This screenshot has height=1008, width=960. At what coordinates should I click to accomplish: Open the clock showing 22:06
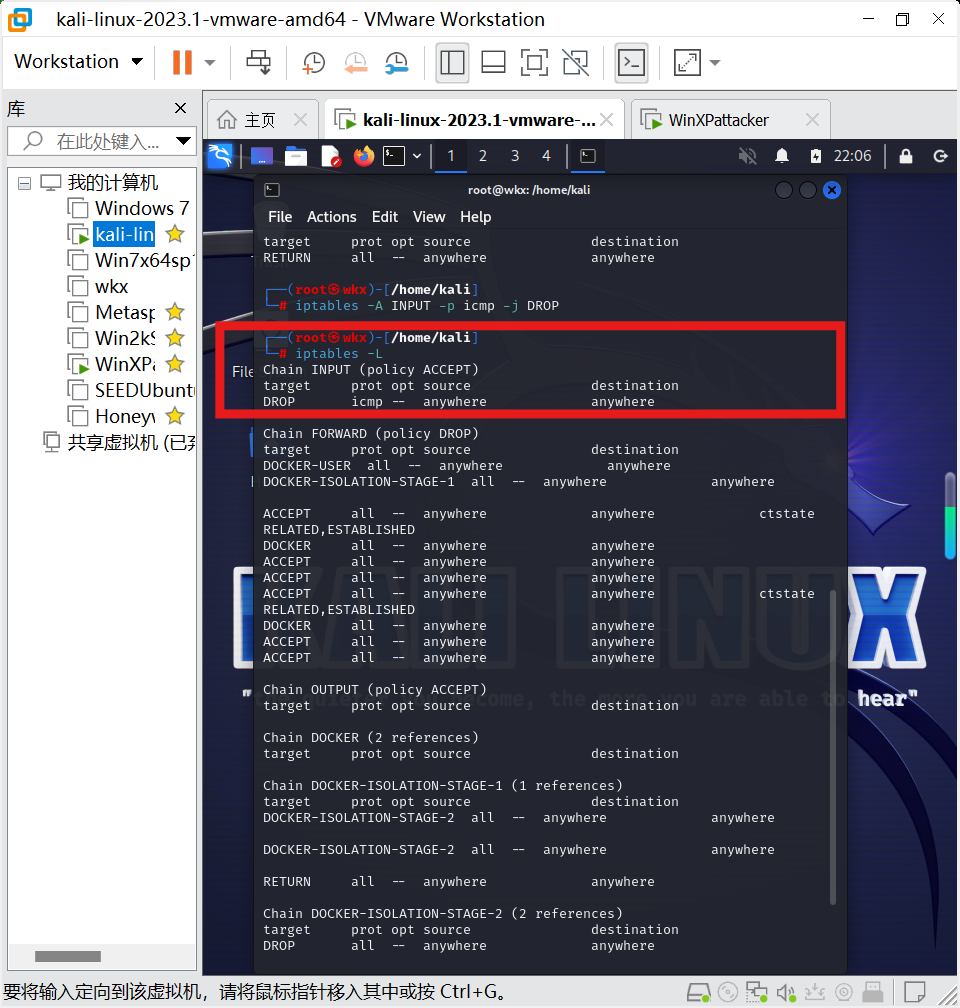coord(853,156)
